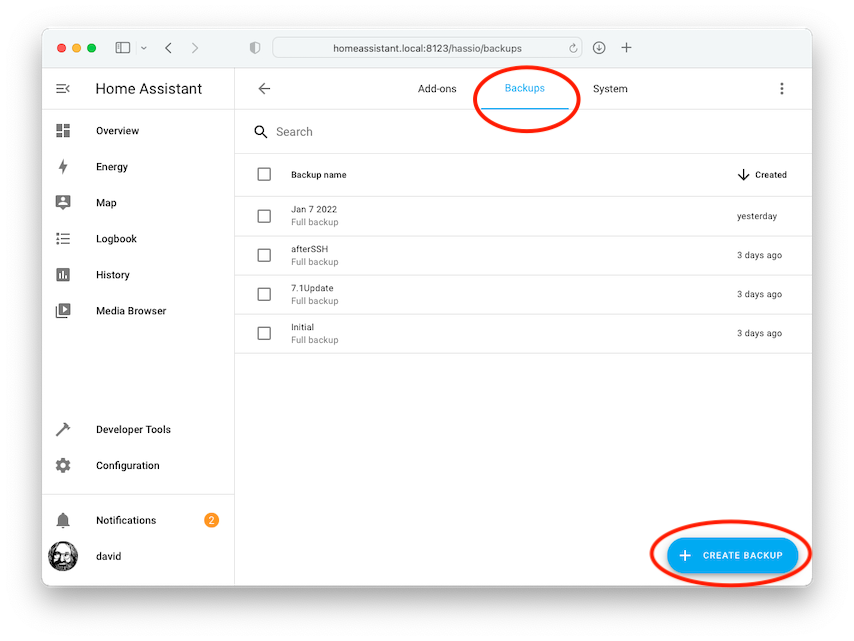Image resolution: width=854 pixels, height=641 pixels.
Task: Open a new Safari tab
Action: [x=626, y=48]
